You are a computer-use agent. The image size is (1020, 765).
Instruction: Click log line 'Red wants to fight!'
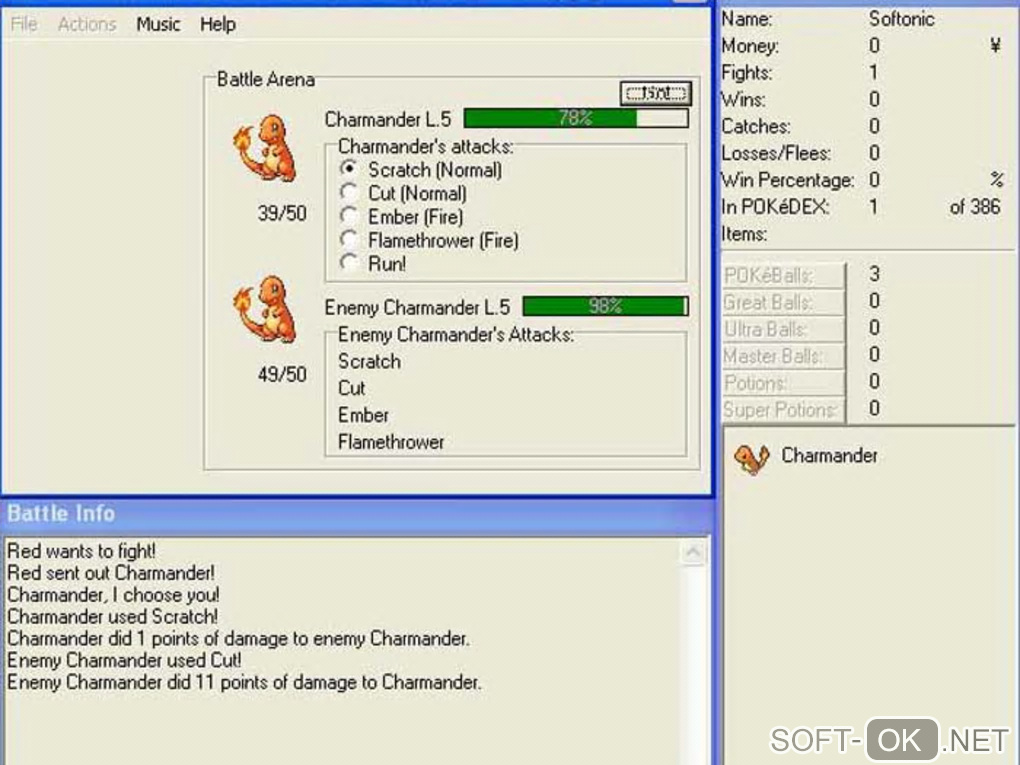coord(81,551)
